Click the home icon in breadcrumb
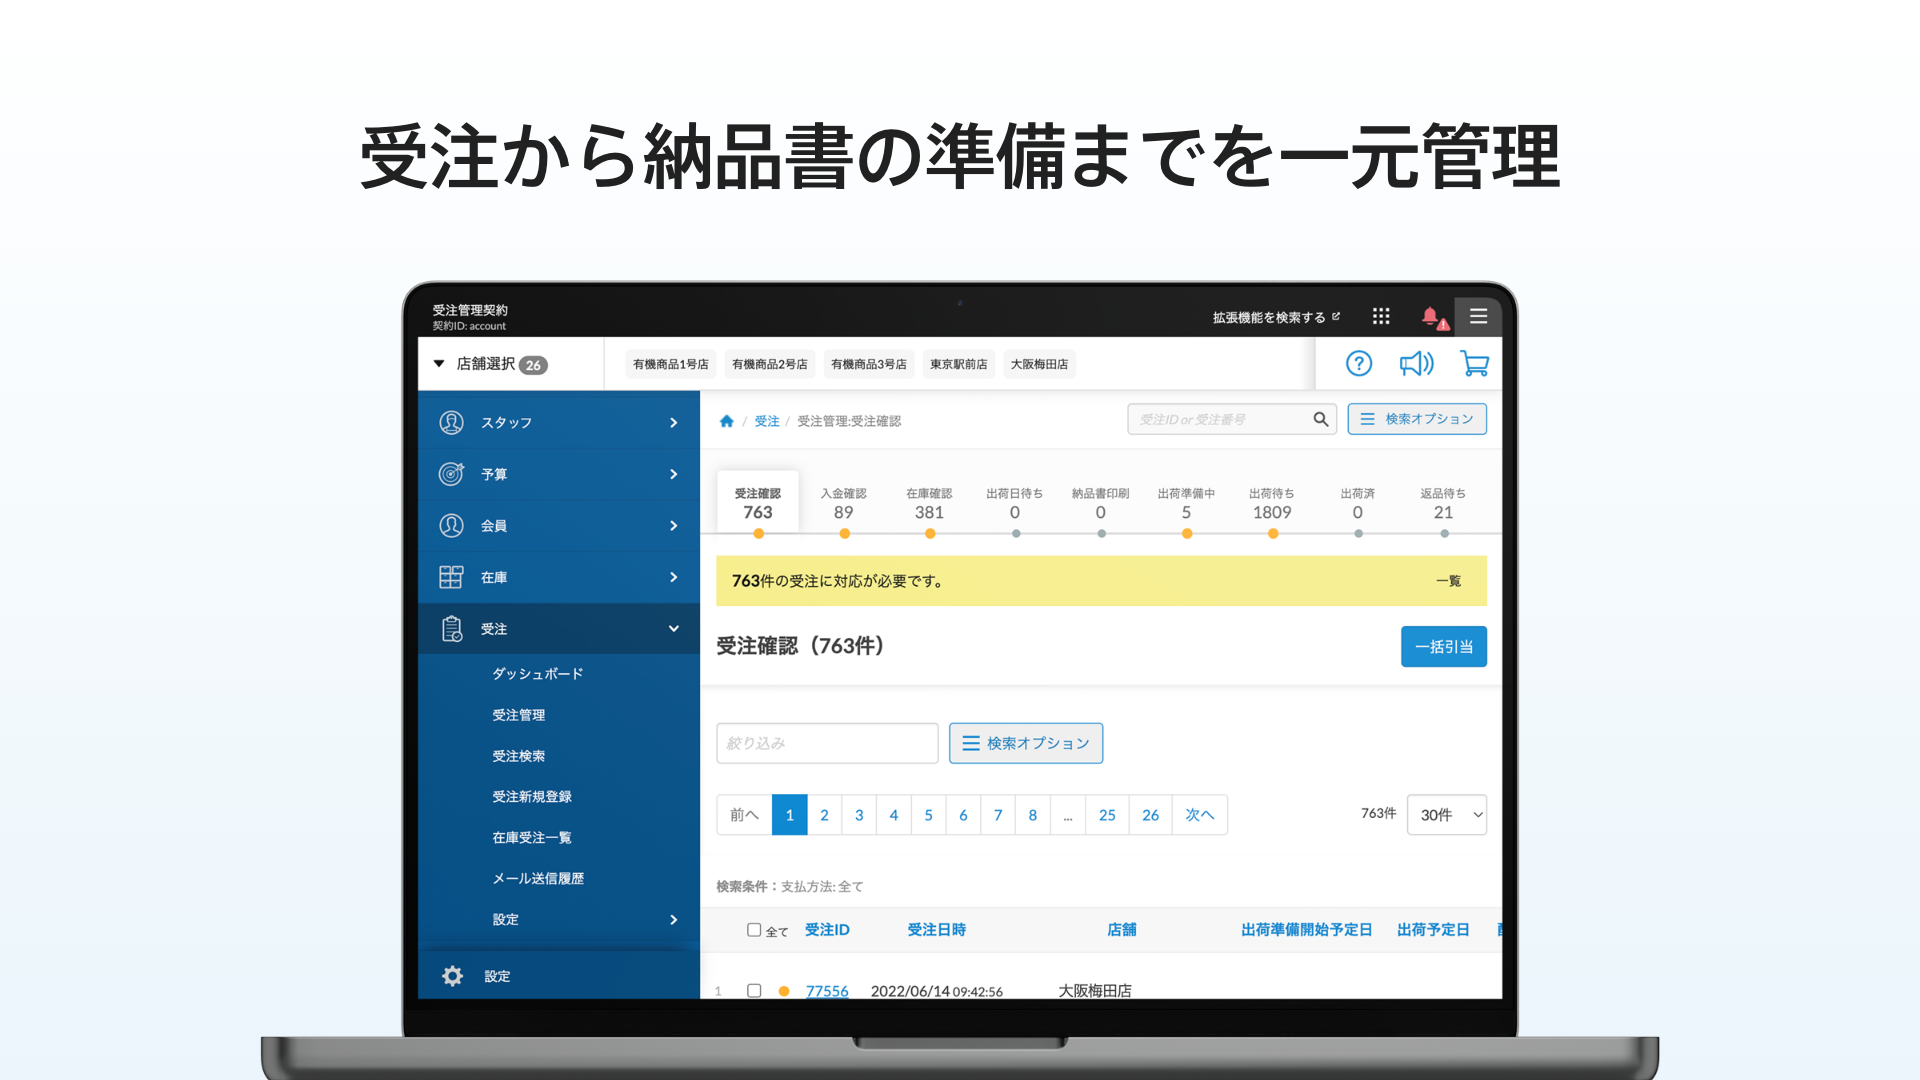 pos(727,421)
